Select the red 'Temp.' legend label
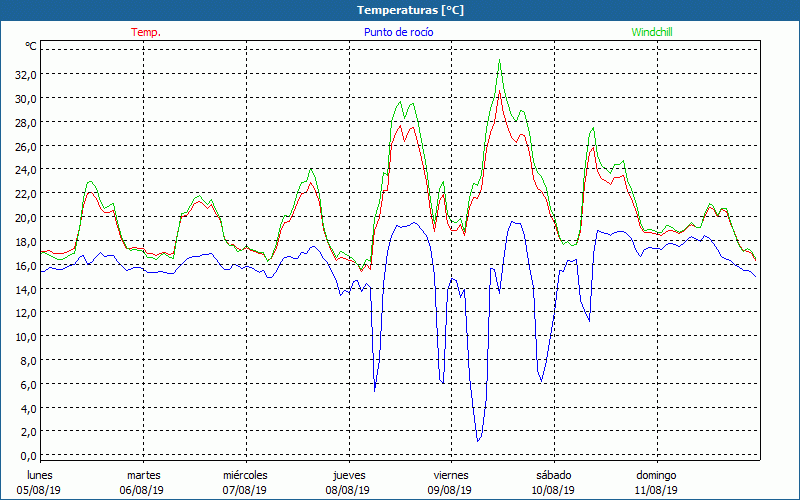Image resolution: width=800 pixels, height=500 pixels. [146, 32]
